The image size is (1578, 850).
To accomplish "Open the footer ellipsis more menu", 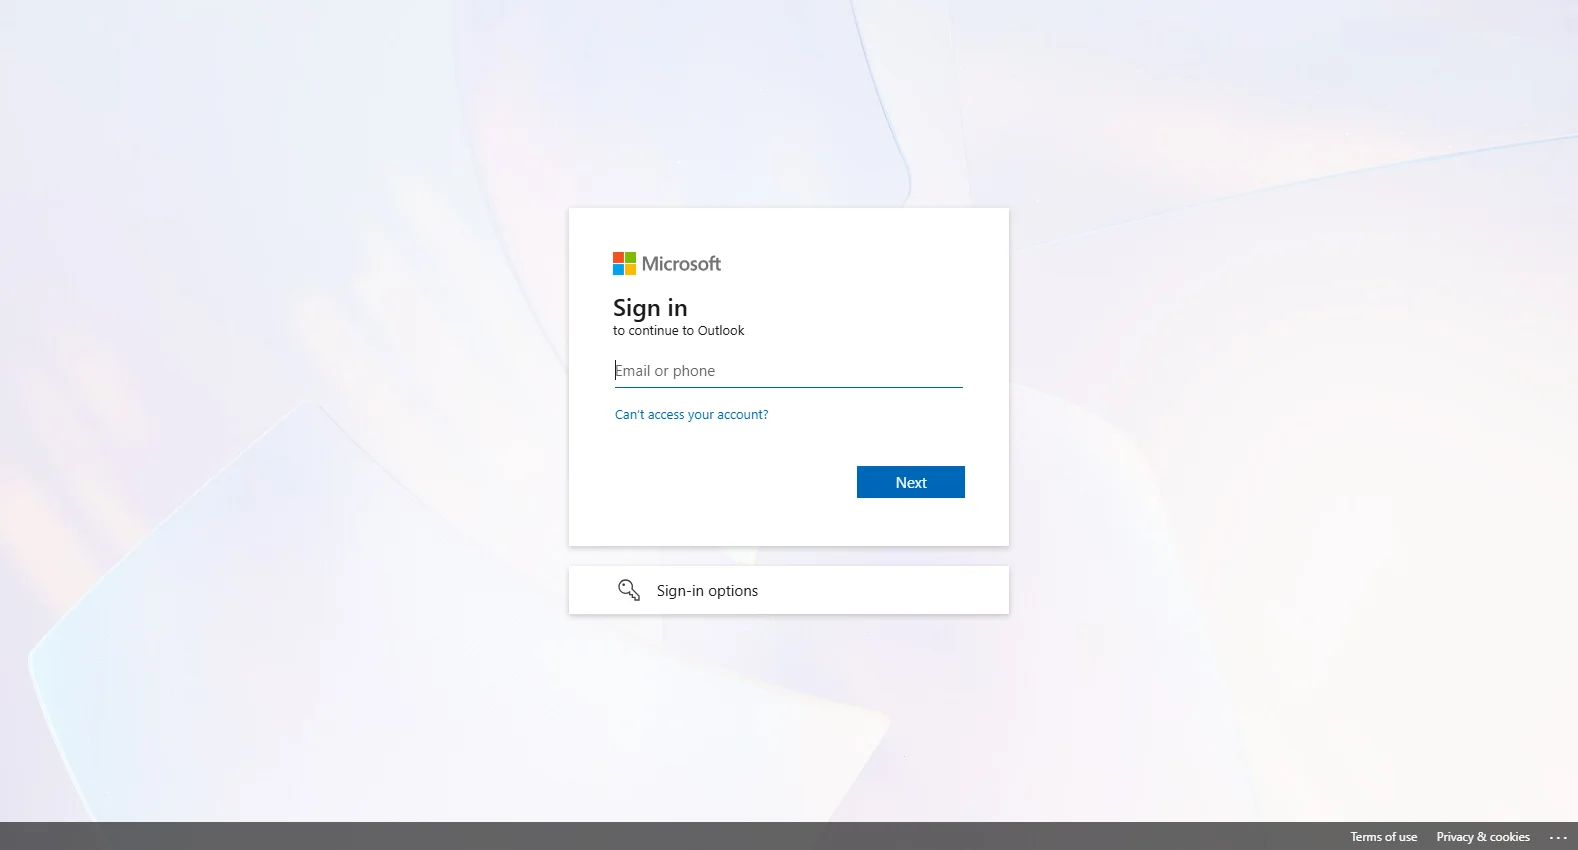I will [1558, 837].
